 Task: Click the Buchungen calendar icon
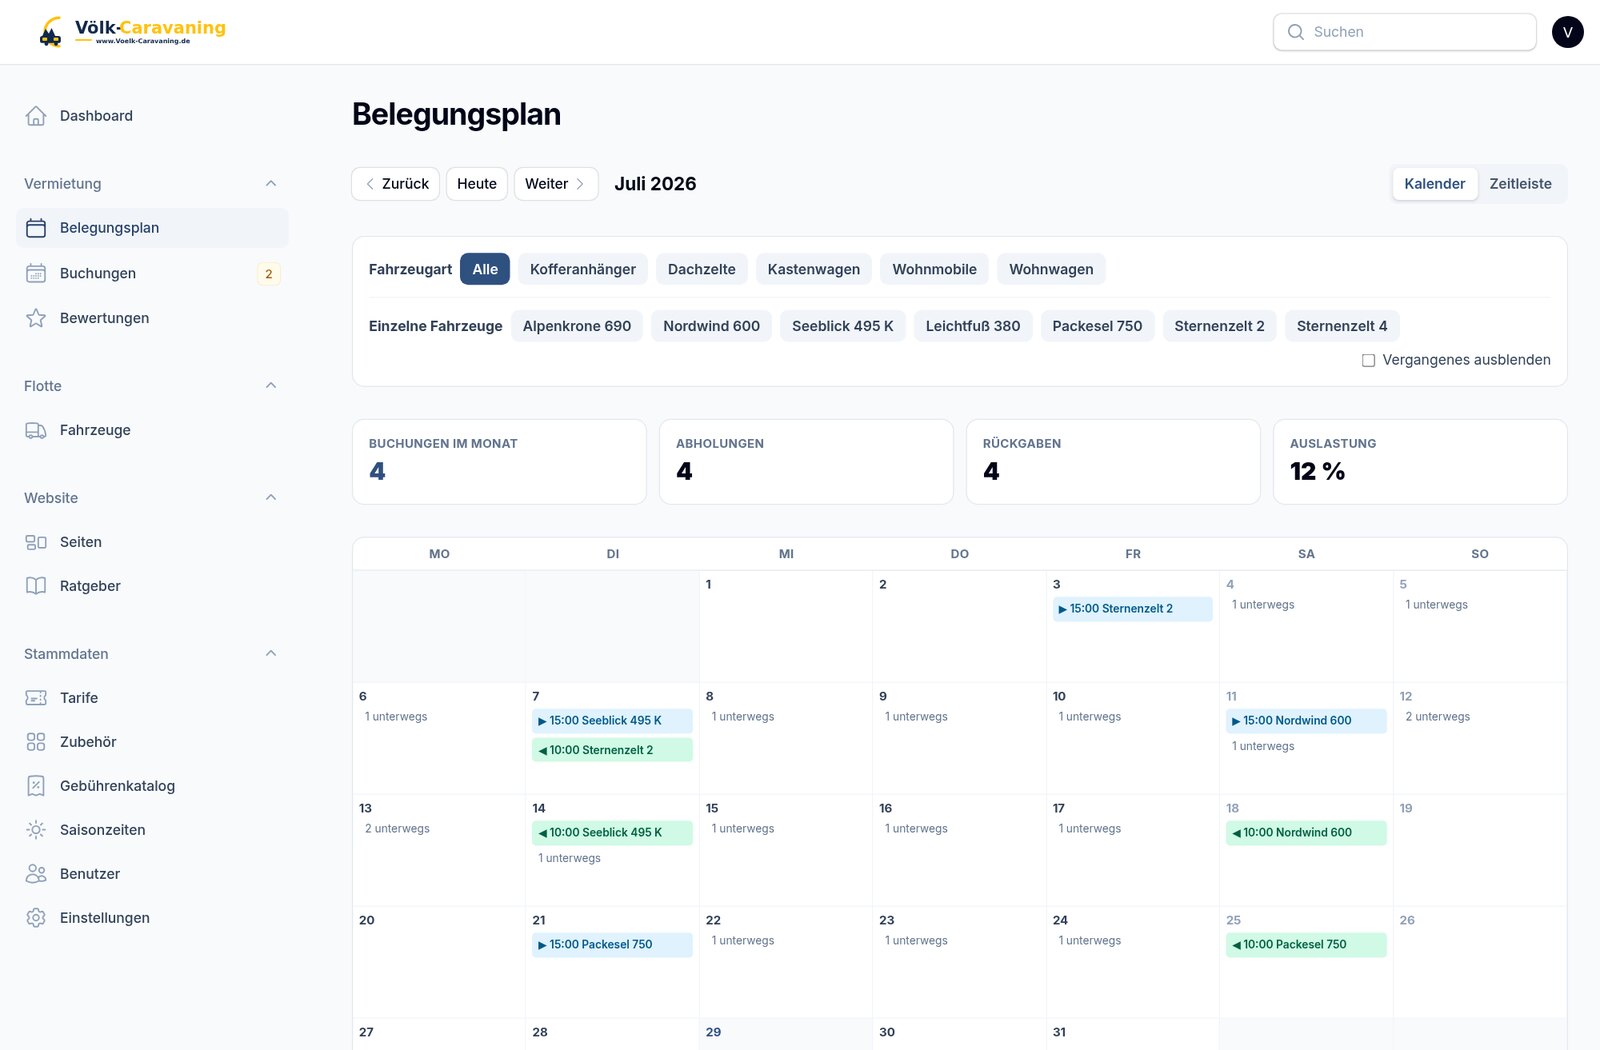click(36, 274)
